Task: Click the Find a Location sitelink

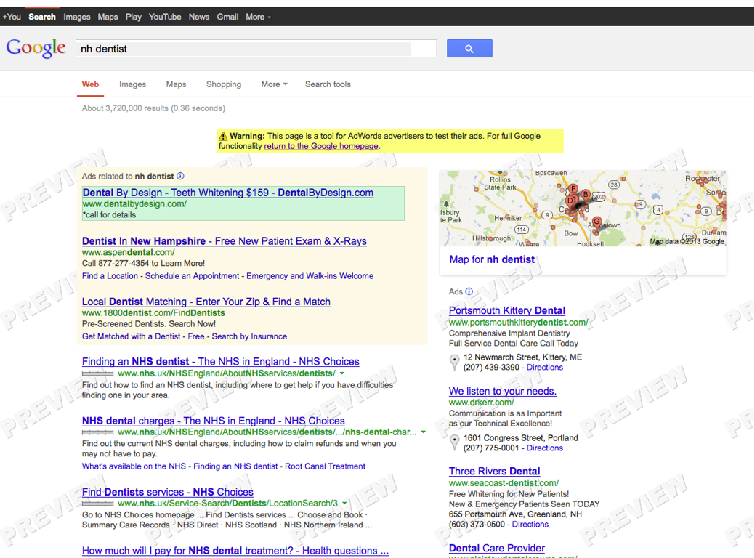Action: pyautogui.click(x=110, y=276)
